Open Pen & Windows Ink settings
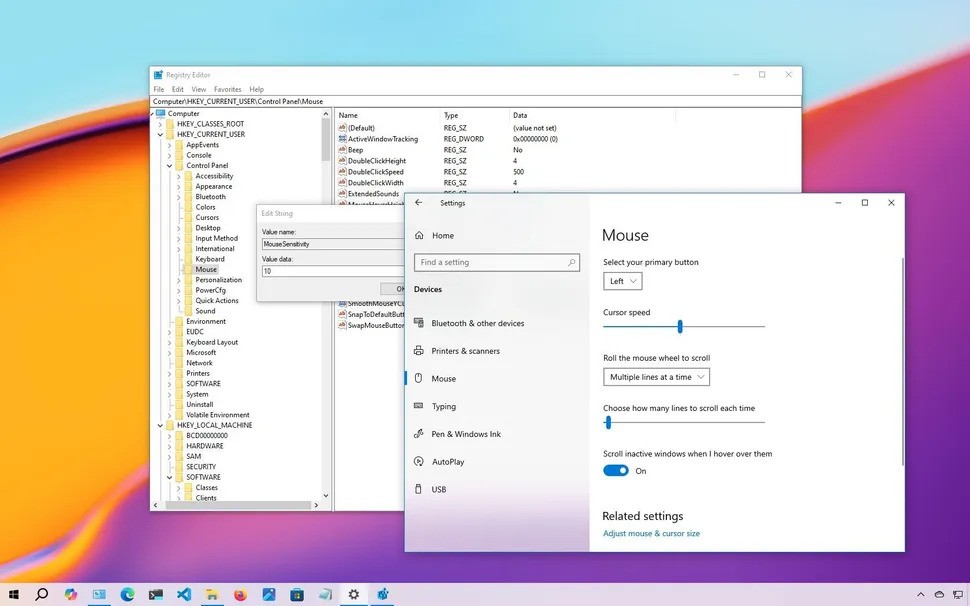Viewport: 970px width, 606px height. coord(465,435)
